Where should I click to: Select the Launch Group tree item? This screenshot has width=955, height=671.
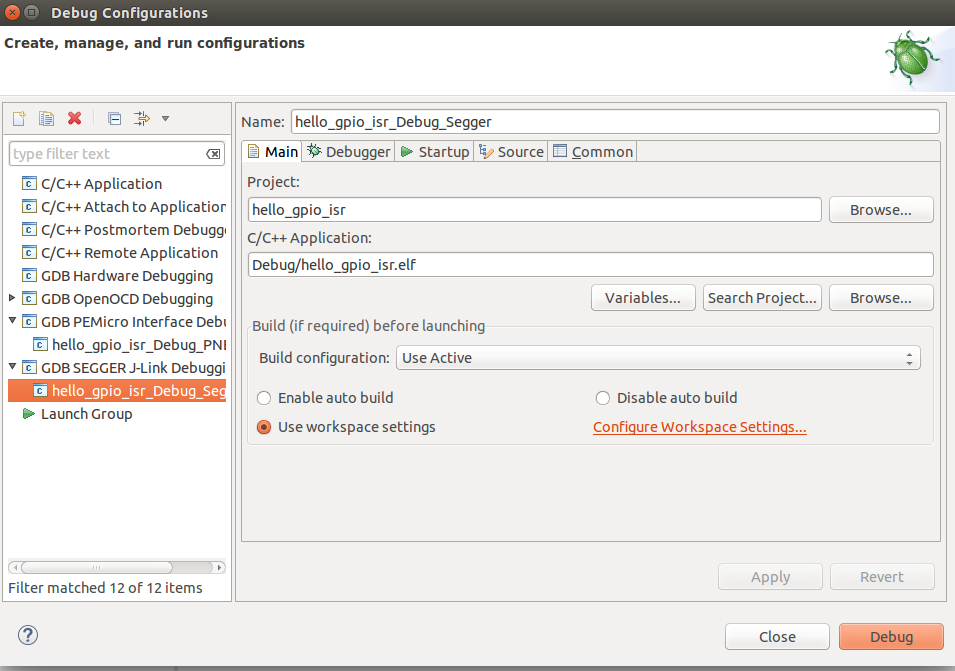86,414
